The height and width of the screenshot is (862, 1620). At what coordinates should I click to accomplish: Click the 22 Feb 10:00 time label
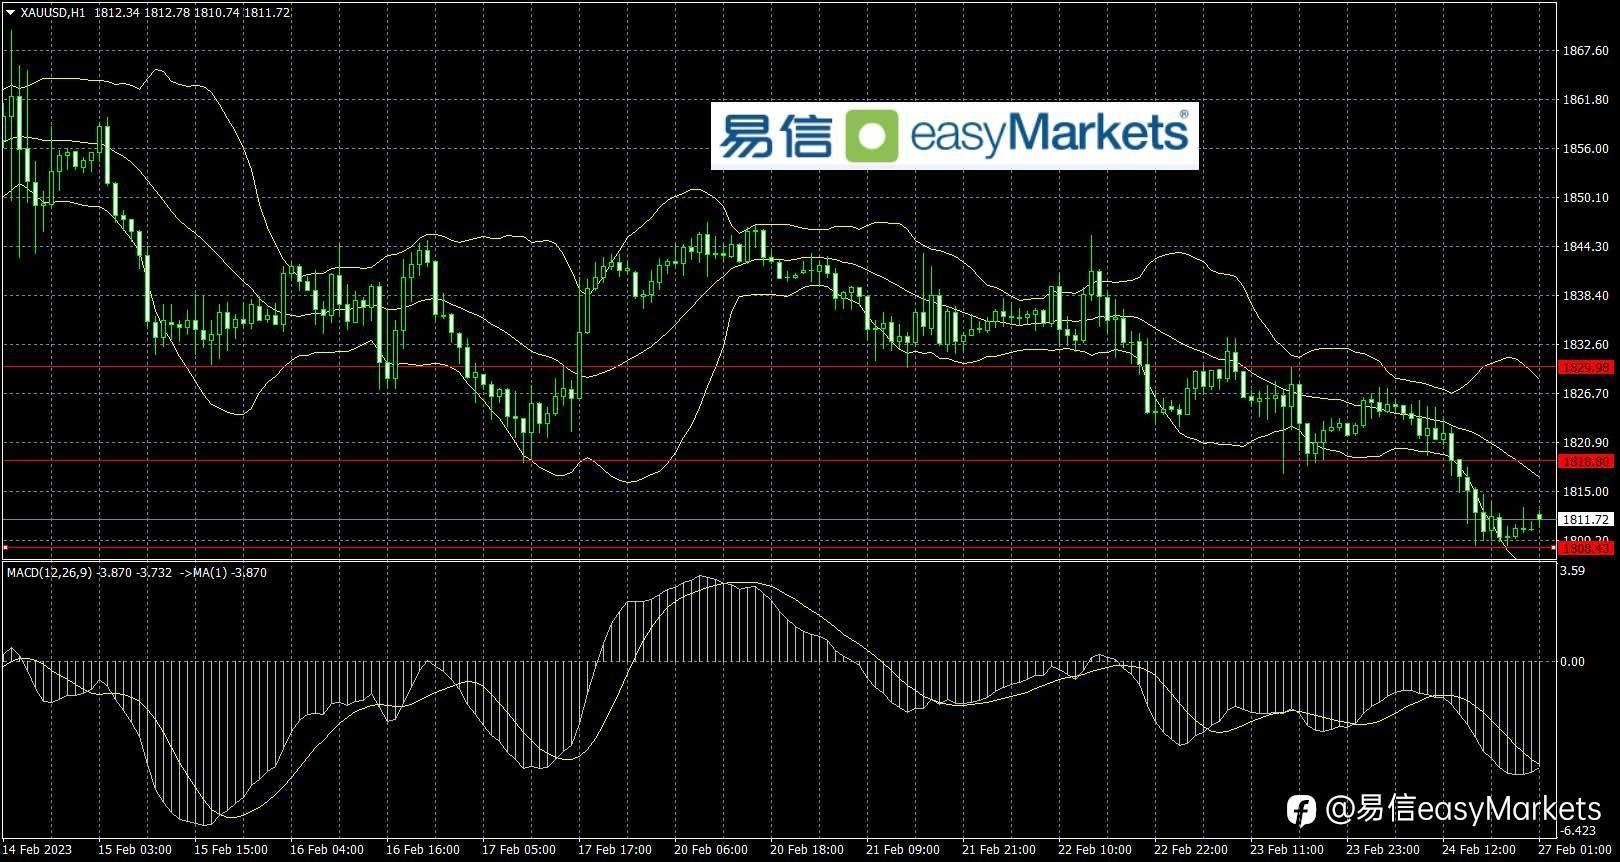pyautogui.click(x=1095, y=850)
